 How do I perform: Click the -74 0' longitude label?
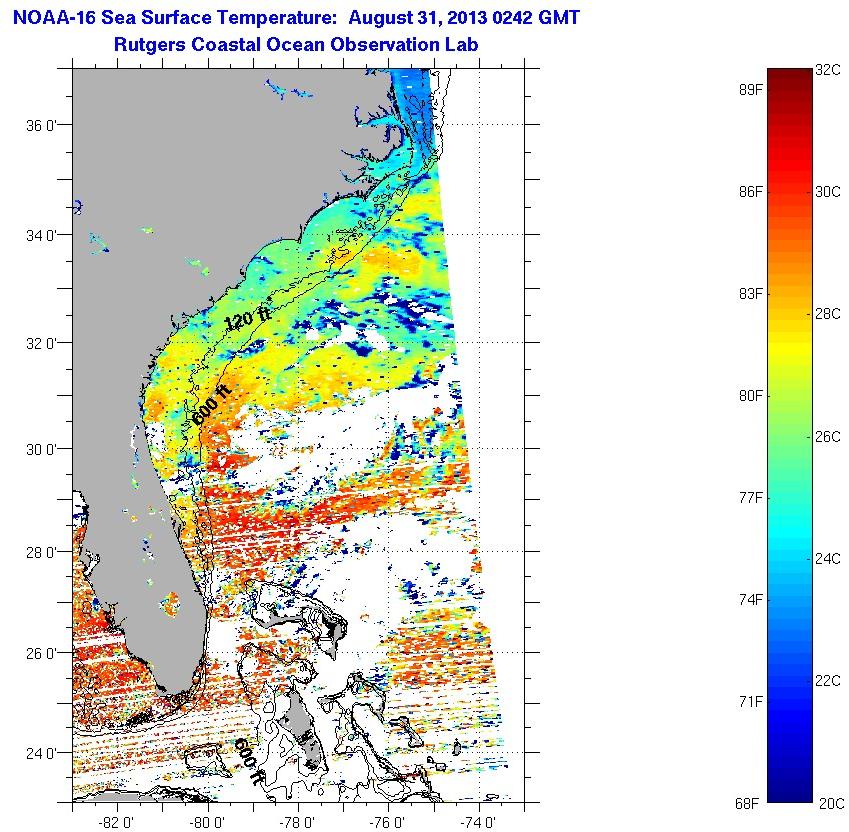click(478, 823)
